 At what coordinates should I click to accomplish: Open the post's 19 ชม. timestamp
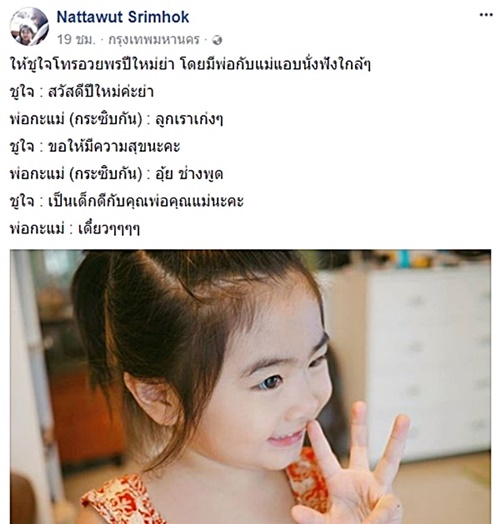76,39
